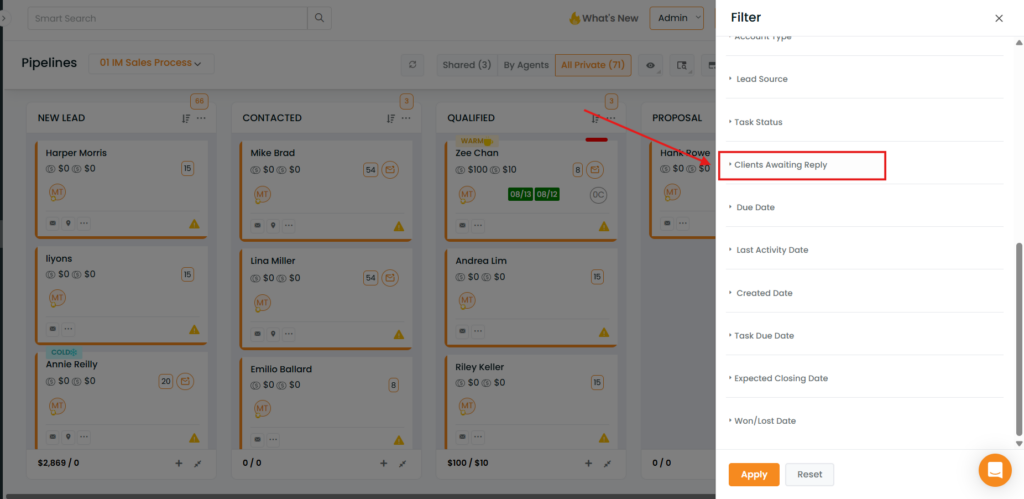Screen dimensions: 1024x499
Task: Click the 08/12 date badge on Zee Chan
Action: tap(547, 194)
